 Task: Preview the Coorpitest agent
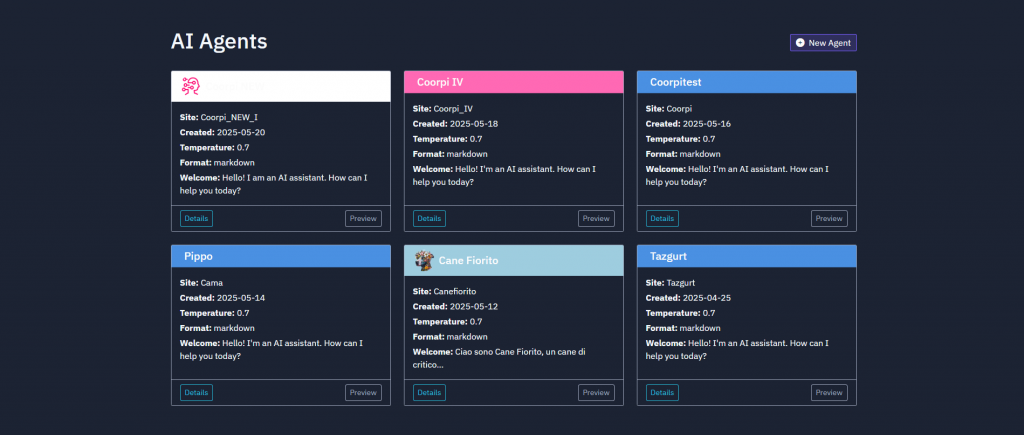click(x=829, y=218)
